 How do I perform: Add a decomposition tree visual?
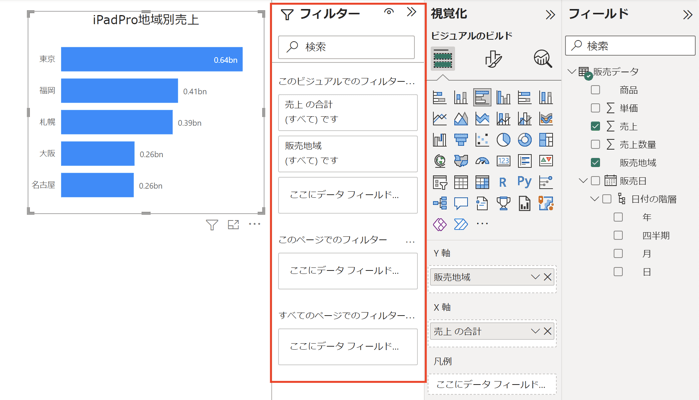tap(440, 203)
